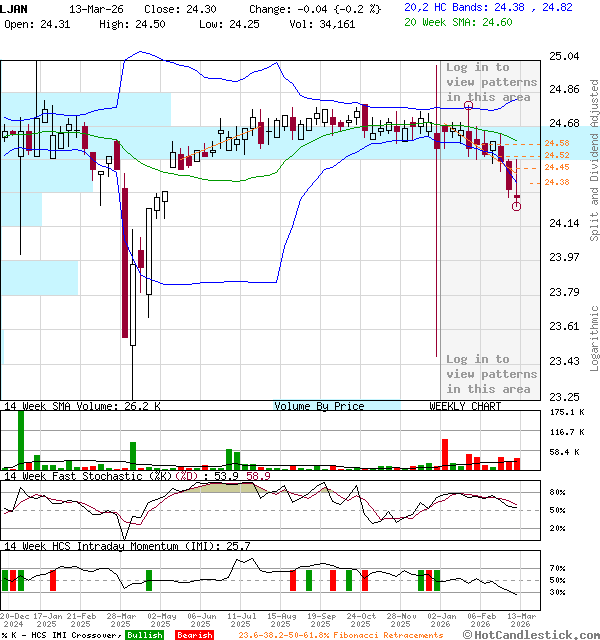The width and height of the screenshot is (600, 640).
Task: Click the 24.45 Fibonacci level label
Action: [557, 167]
